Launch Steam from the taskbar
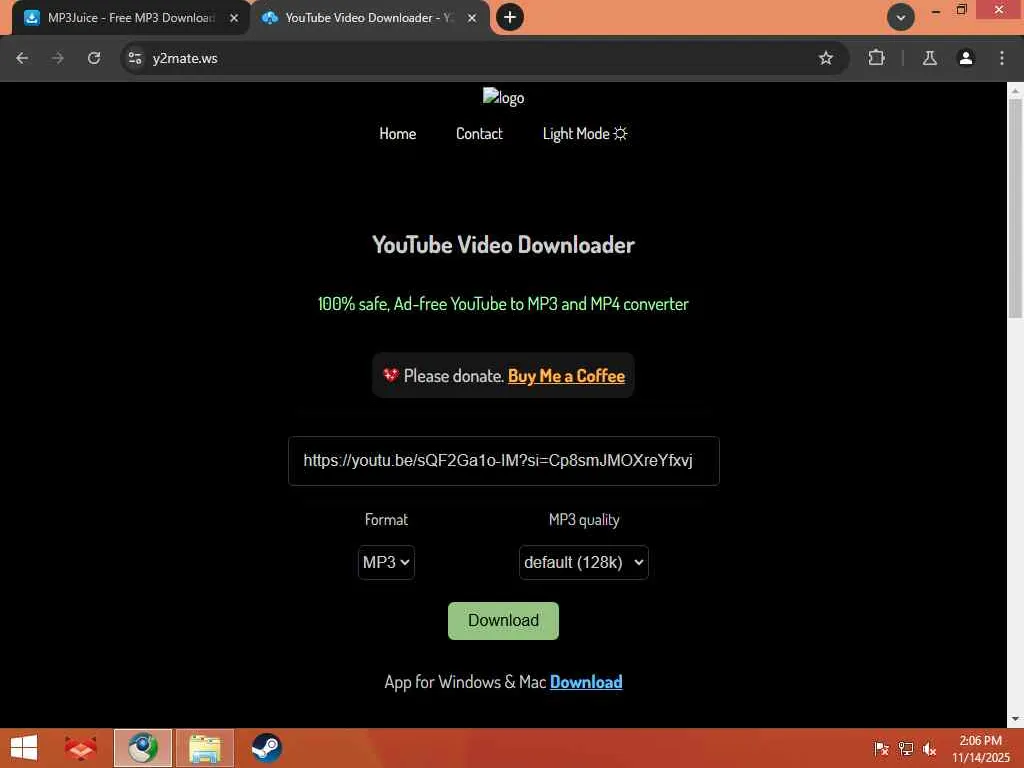The height and width of the screenshot is (768, 1024). pyautogui.click(x=266, y=748)
